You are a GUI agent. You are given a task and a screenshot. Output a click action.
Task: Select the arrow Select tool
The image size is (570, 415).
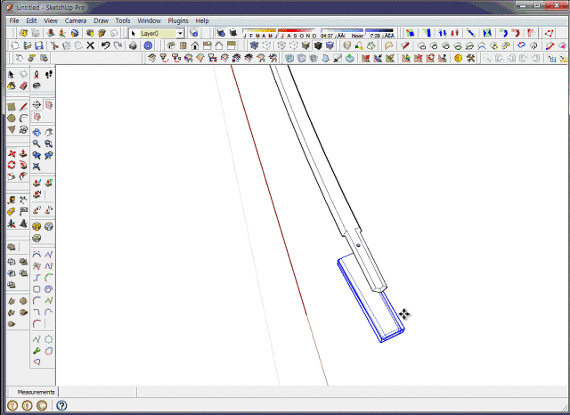pyautogui.click(x=11, y=74)
